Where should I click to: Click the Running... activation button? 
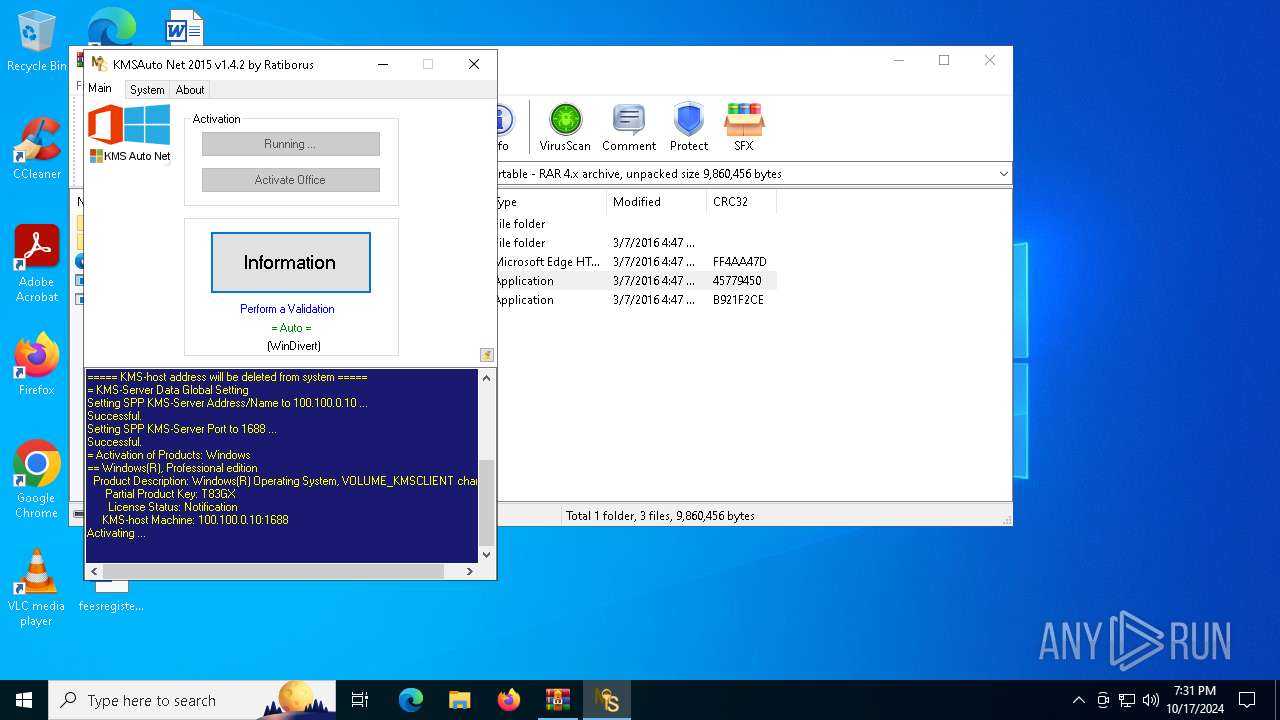pyautogui.click(x=291, y=144)
